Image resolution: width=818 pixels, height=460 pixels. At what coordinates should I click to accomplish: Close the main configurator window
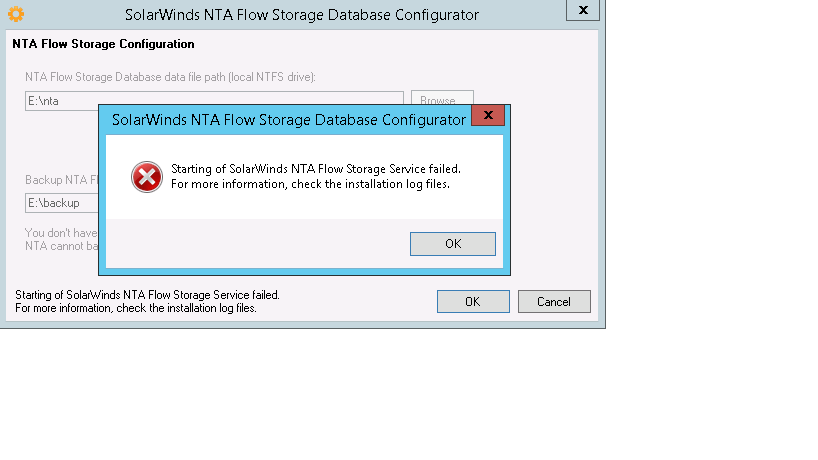[582, 10]
